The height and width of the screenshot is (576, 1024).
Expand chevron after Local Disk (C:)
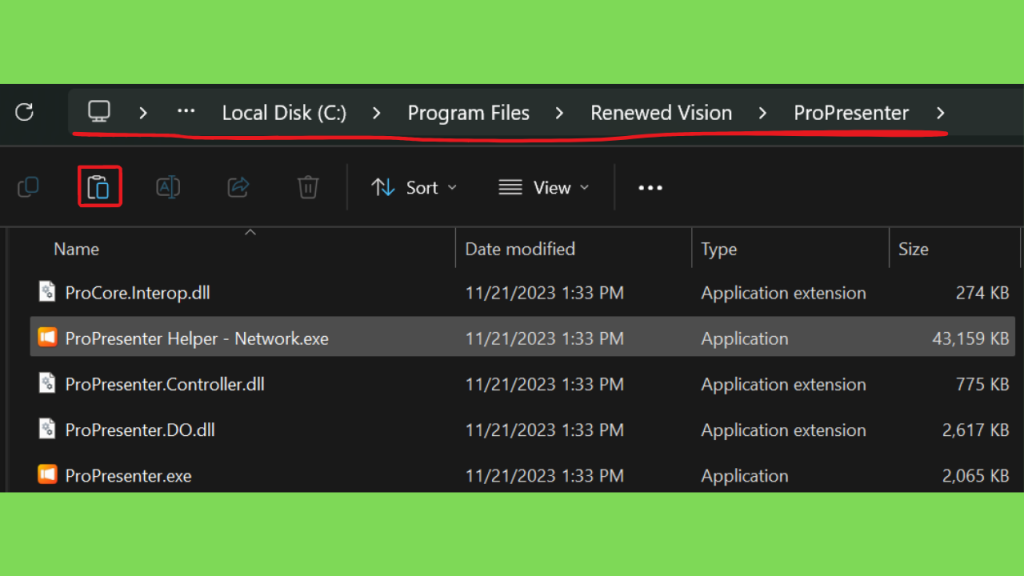pyautogui.click(x=376, y=113)
